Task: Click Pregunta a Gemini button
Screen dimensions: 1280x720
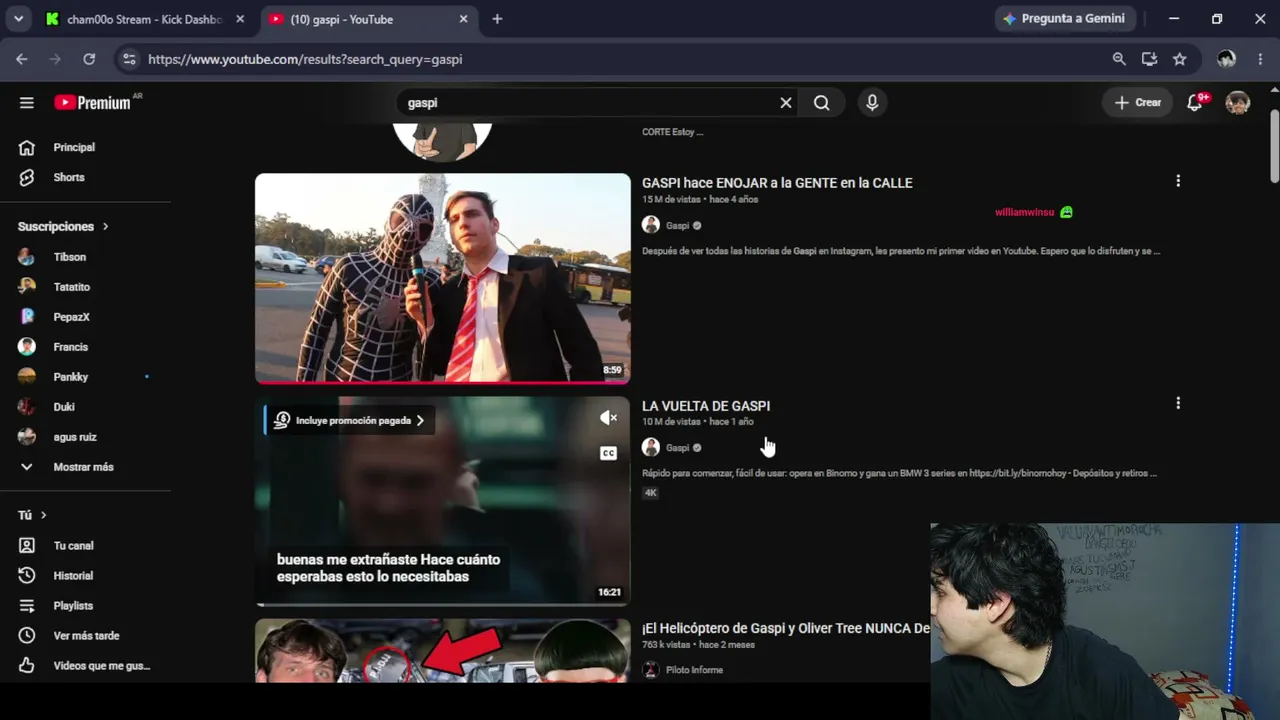Action: (1063, 19)
